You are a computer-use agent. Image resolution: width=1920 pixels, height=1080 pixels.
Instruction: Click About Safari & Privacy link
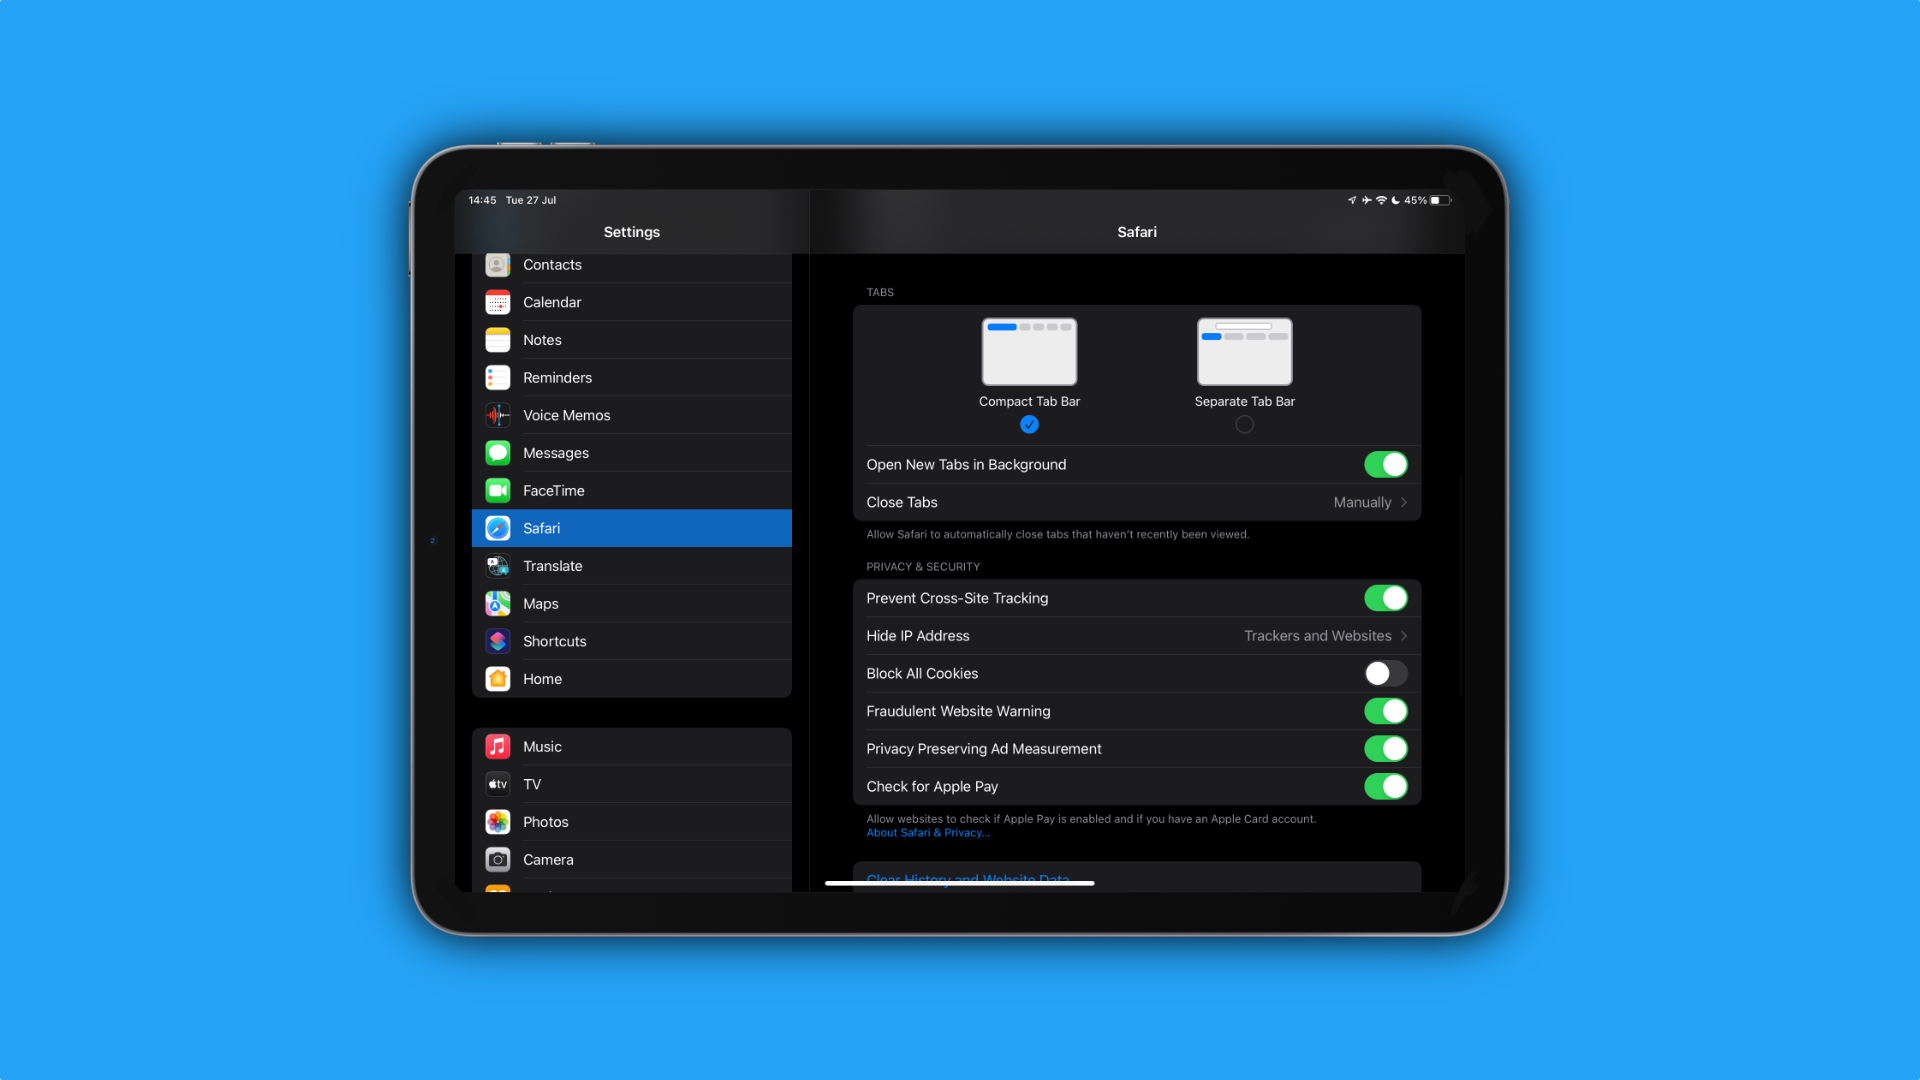coord(927,832)
